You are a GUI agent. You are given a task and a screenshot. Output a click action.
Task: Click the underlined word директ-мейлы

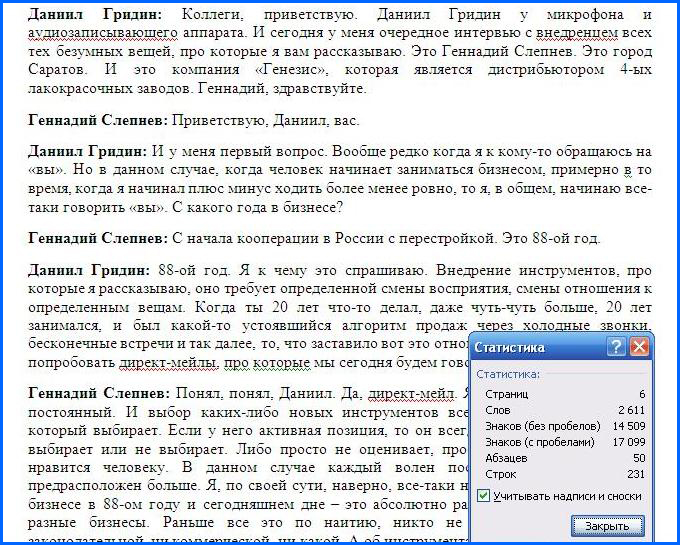[x=169, y=362]
